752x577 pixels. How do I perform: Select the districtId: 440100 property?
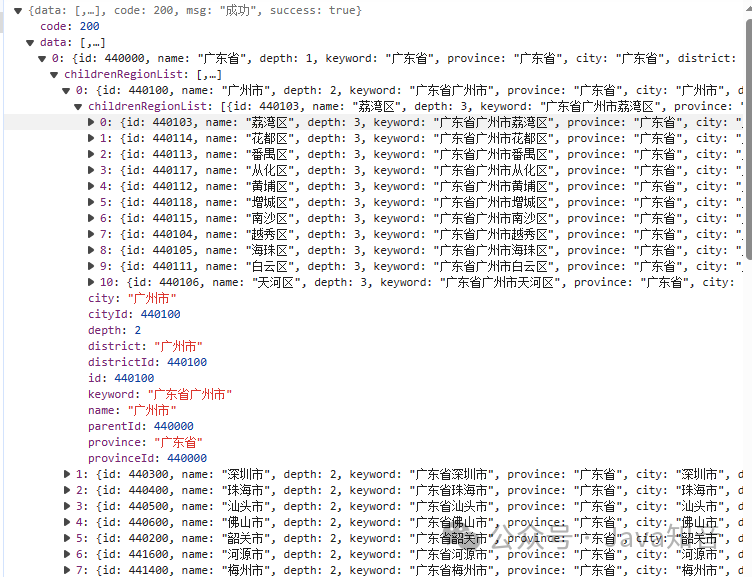click(x=147, y=362)
